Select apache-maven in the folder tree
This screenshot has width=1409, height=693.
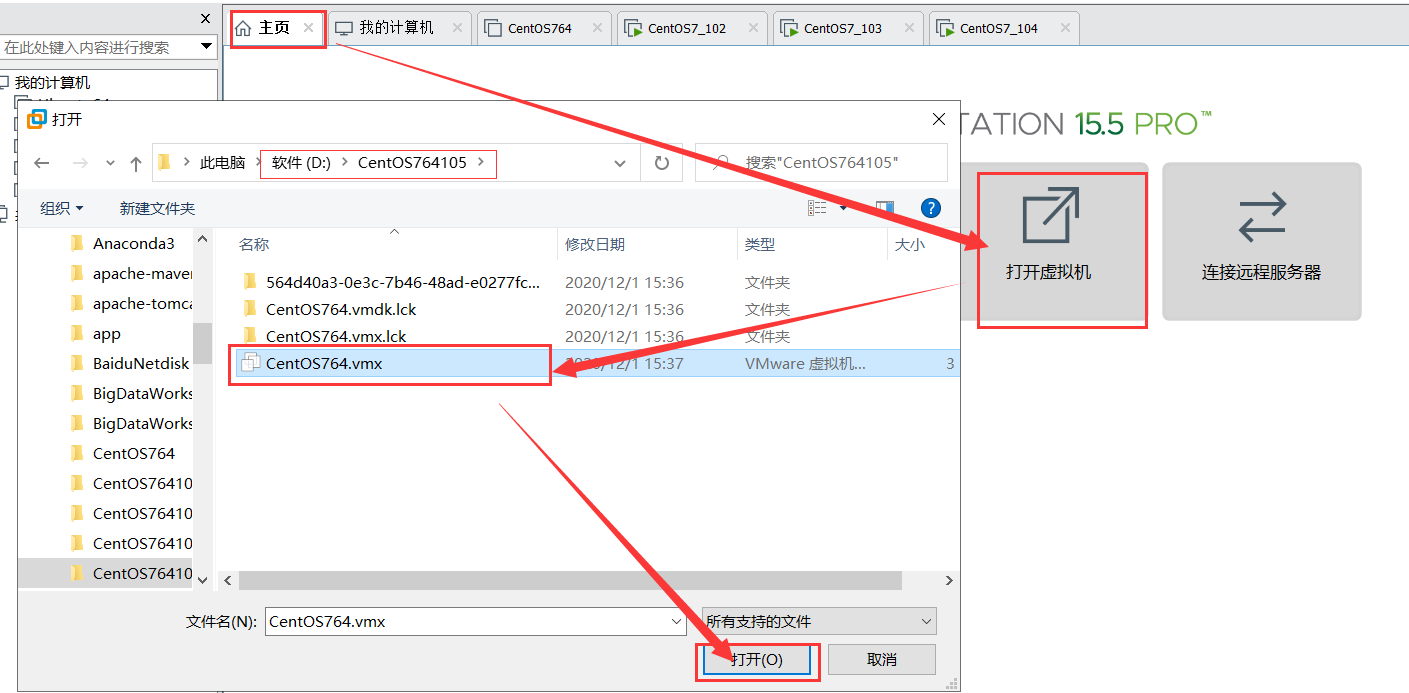(142, 273)
